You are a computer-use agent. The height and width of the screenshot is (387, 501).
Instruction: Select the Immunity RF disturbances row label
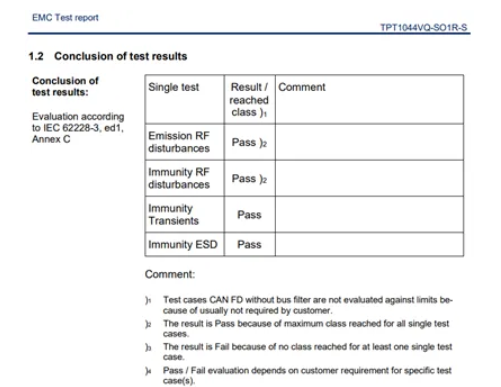[x=179, y=178]
